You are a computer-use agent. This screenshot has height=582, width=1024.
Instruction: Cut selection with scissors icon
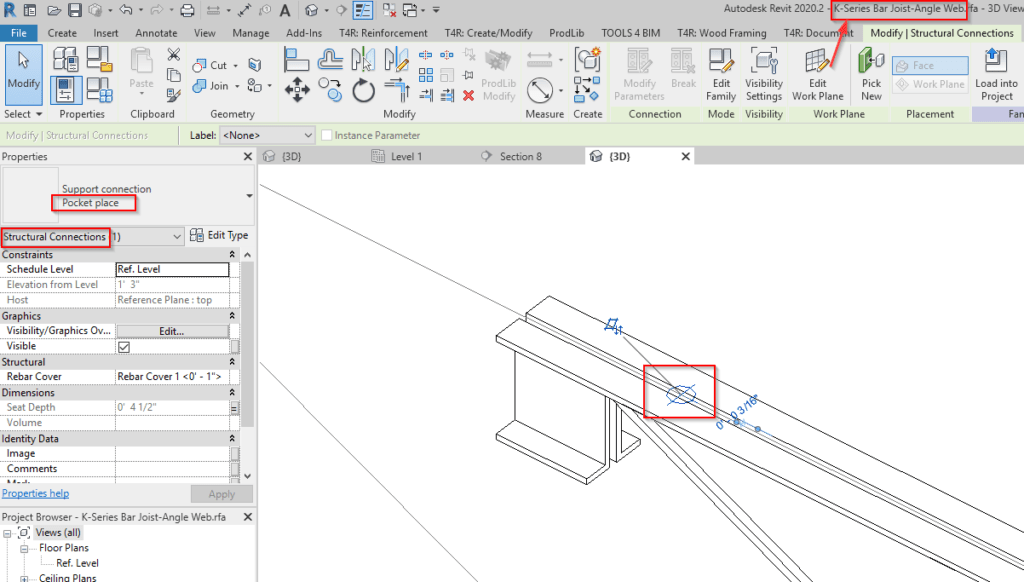tap(174, 54)
